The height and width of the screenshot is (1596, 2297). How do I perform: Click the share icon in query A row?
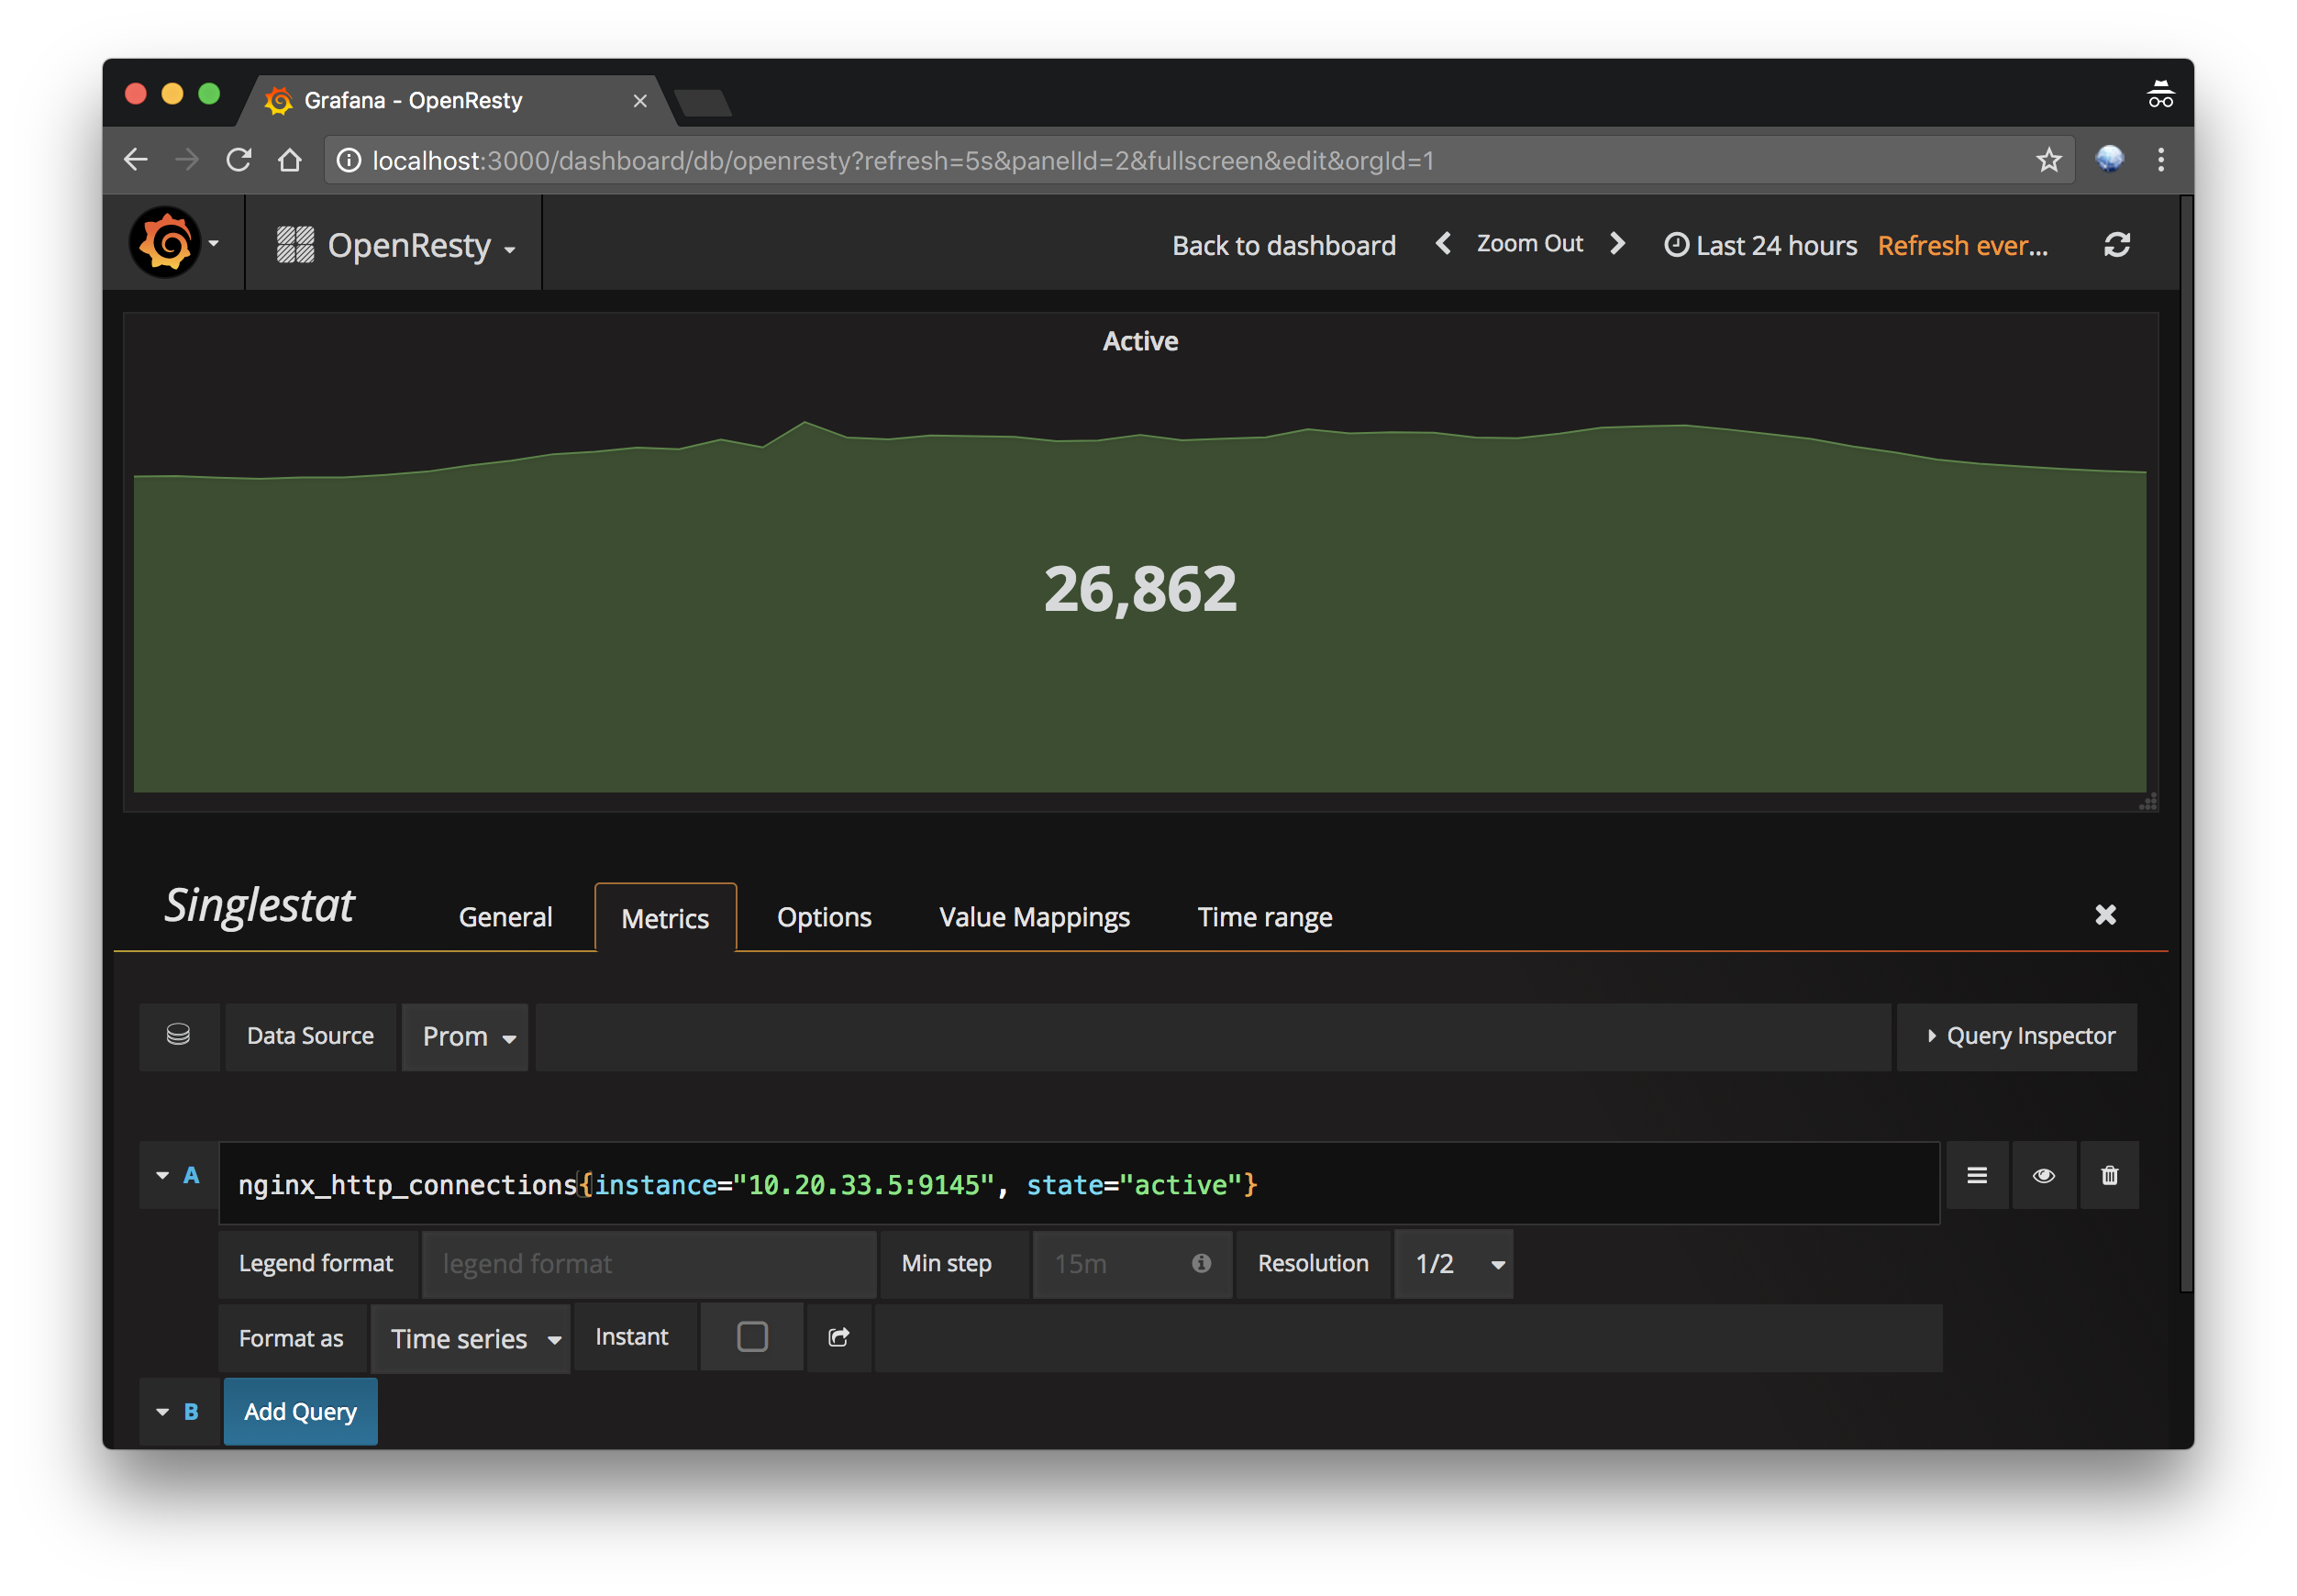(x=838, y=1336)
